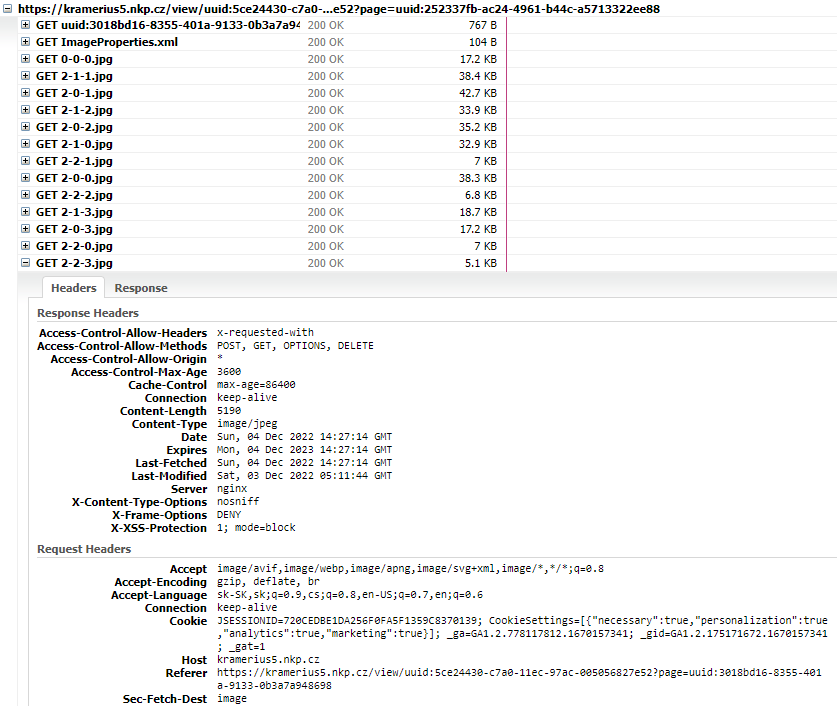
Task: Expand the GET 2-0-1.jpg request
Action: click(25, 93)
